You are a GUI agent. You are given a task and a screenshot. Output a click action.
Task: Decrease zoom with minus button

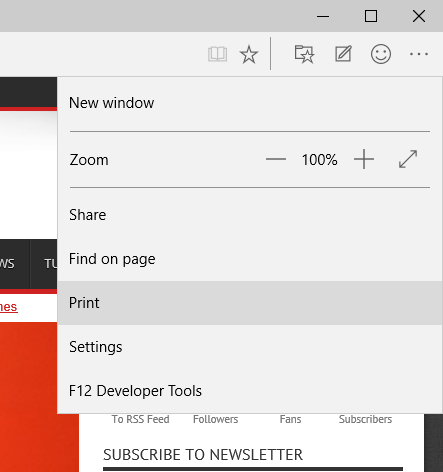276,159
